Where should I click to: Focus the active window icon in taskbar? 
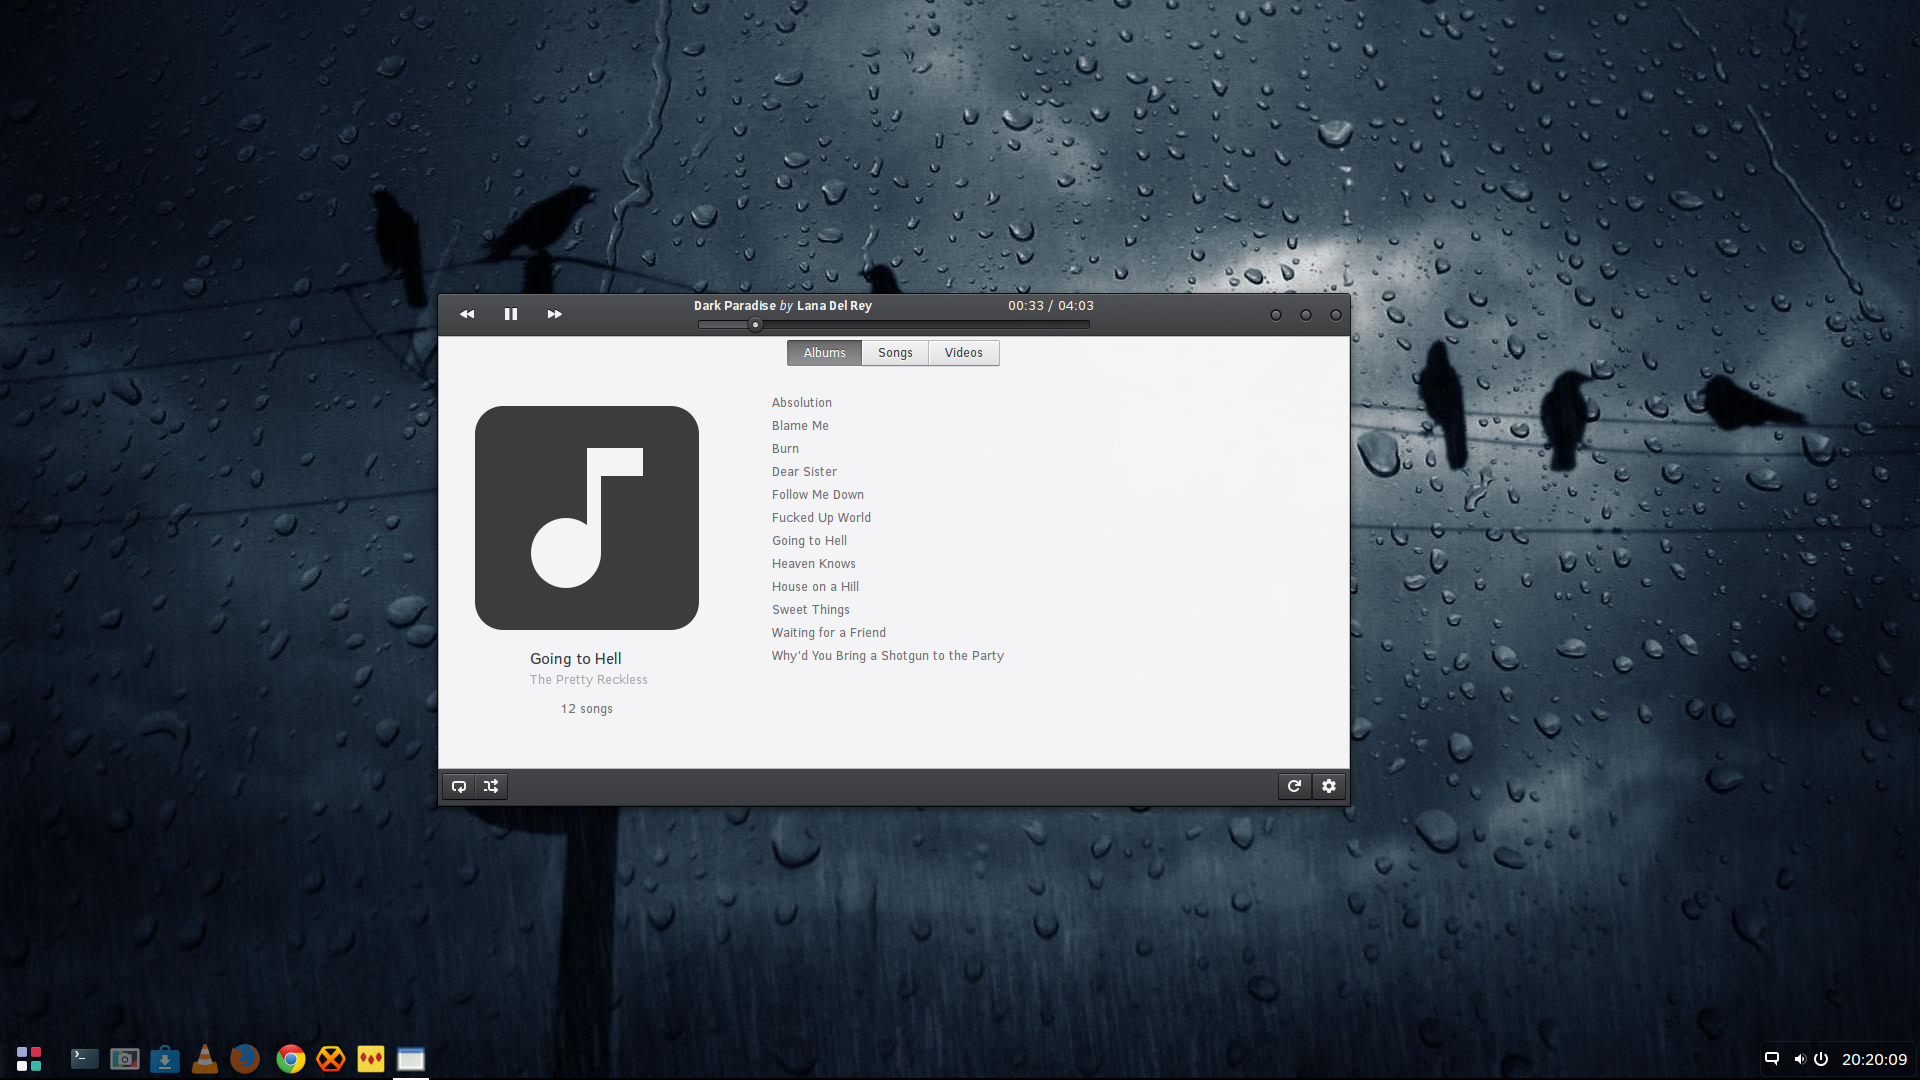[x=411, y=1059]
